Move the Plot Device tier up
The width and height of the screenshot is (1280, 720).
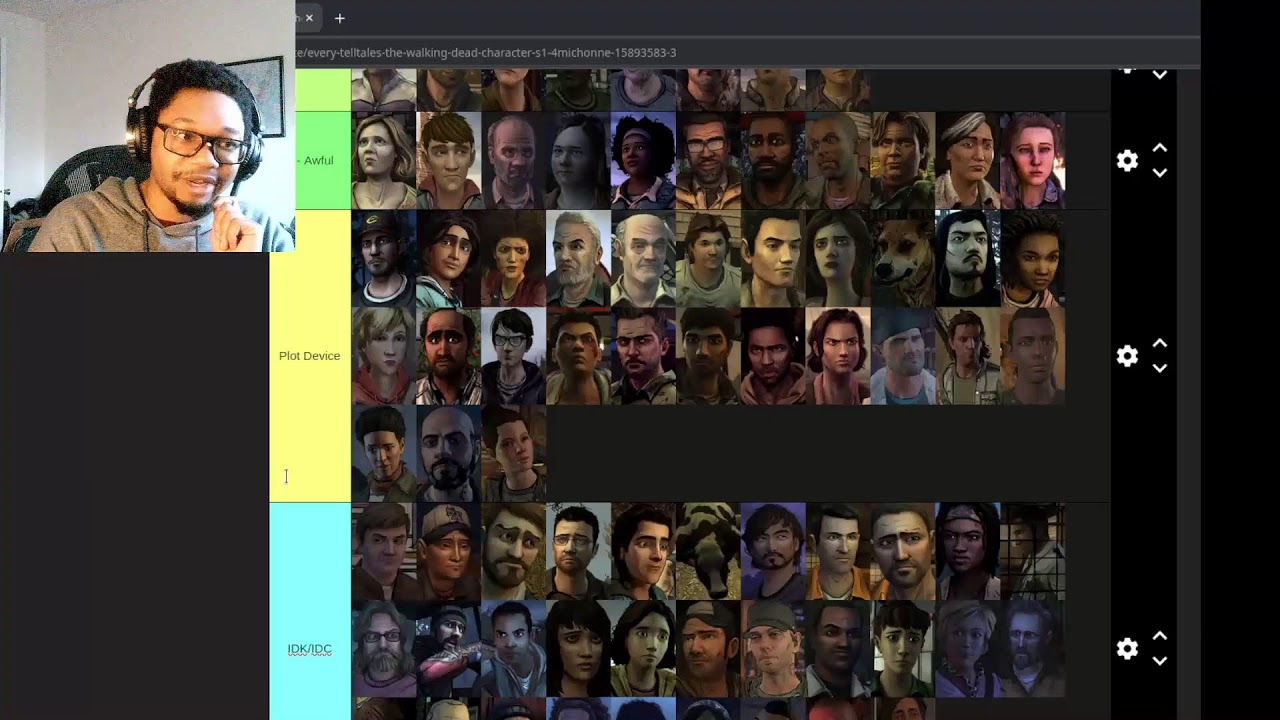[x=1160, y=343]
